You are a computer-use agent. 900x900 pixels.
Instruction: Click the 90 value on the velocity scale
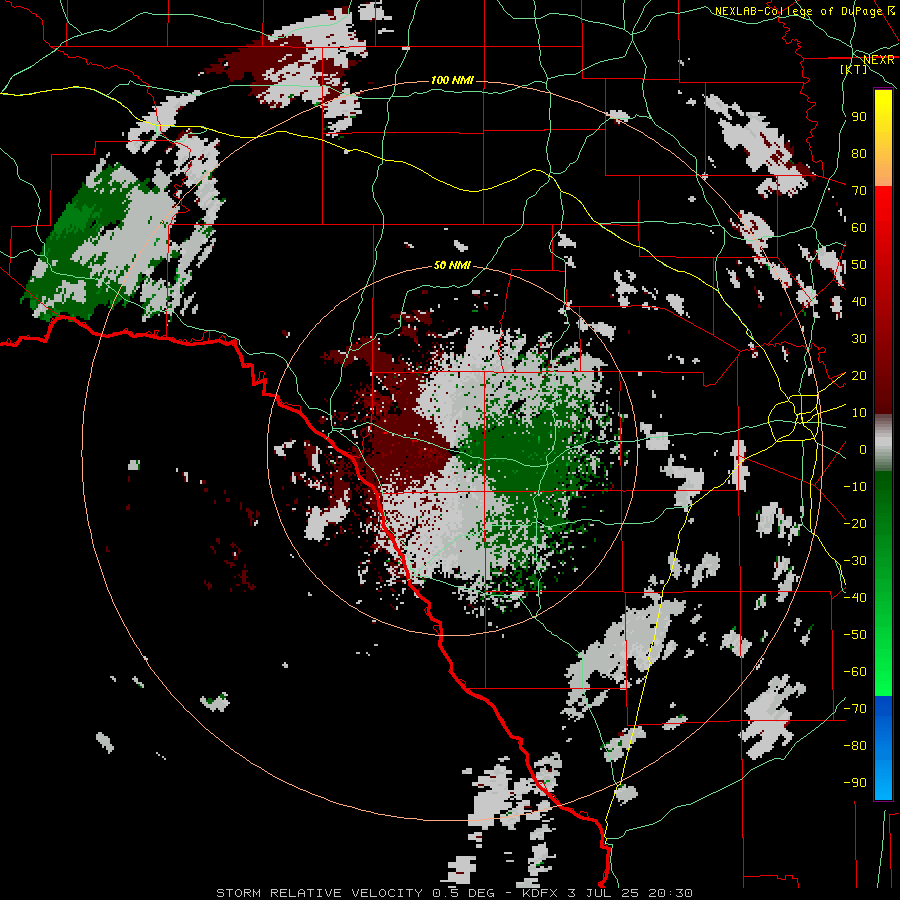(x=859, y=117)
